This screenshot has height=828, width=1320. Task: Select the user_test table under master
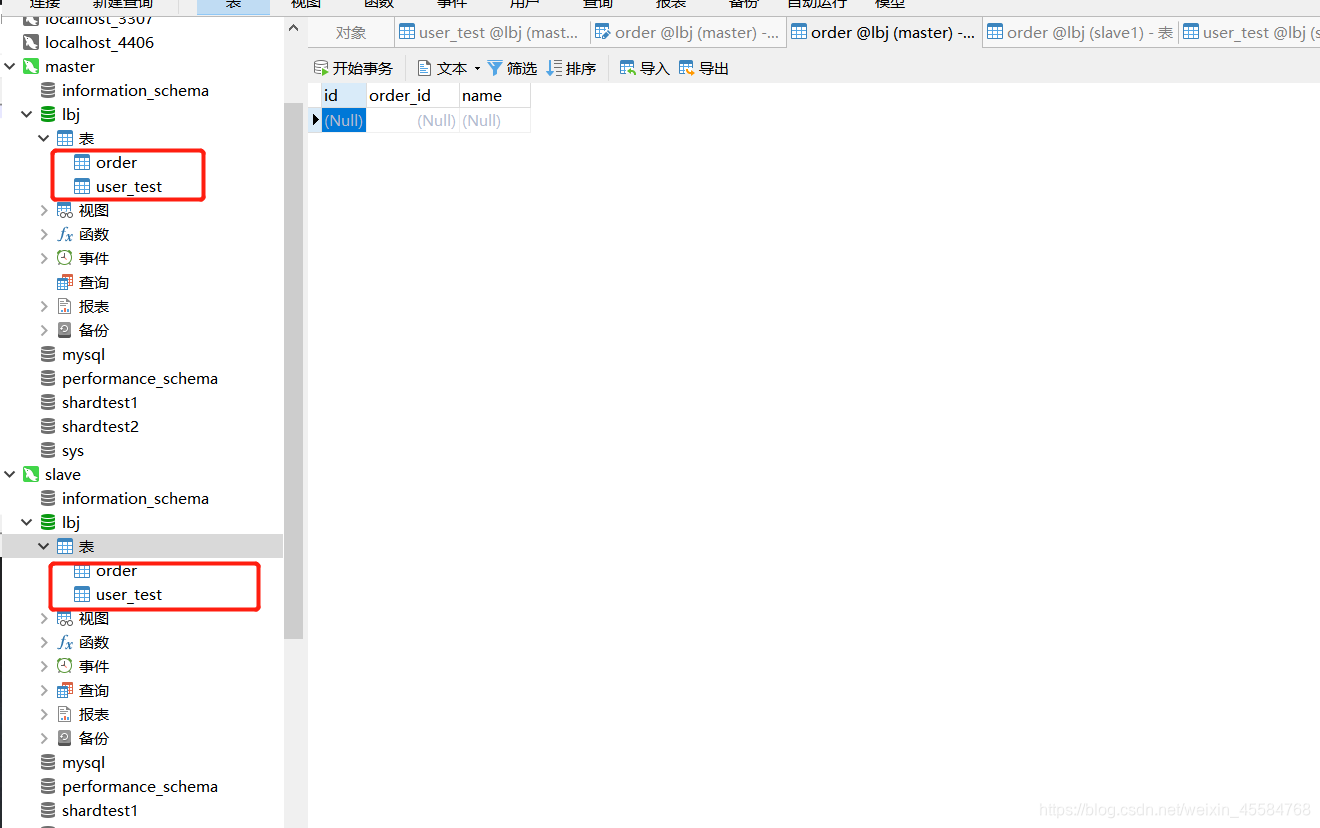tap(128, 186)
